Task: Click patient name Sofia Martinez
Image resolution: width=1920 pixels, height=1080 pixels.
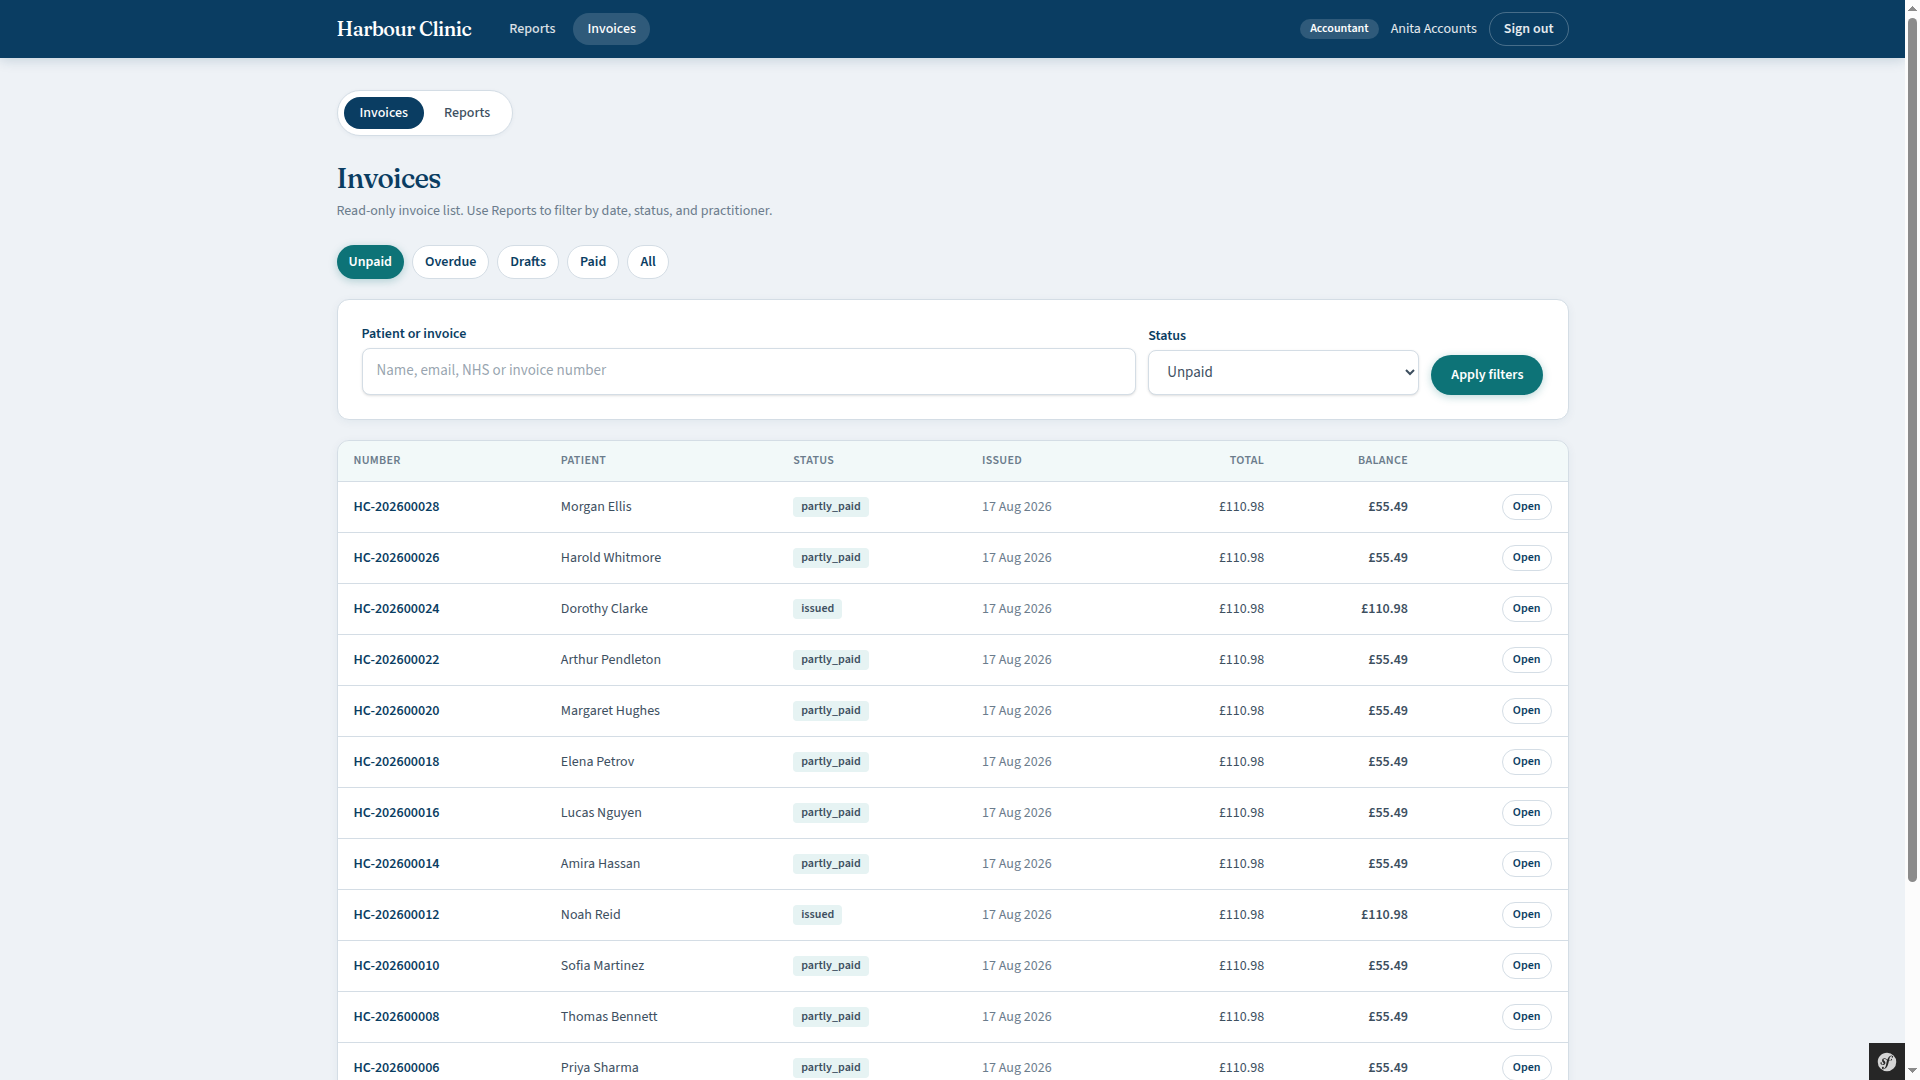Action: pos(602,966)
